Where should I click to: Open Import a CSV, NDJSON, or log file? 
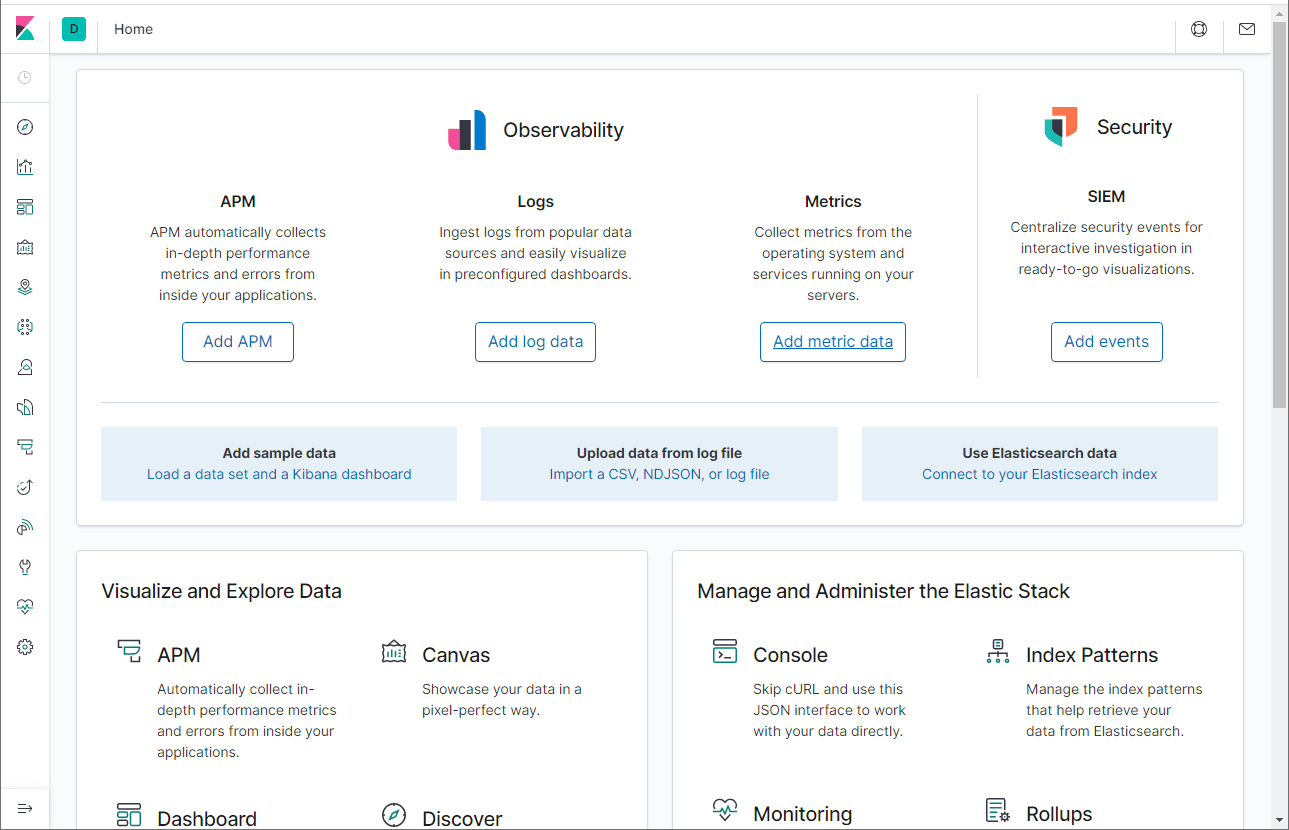pos(659,474)
